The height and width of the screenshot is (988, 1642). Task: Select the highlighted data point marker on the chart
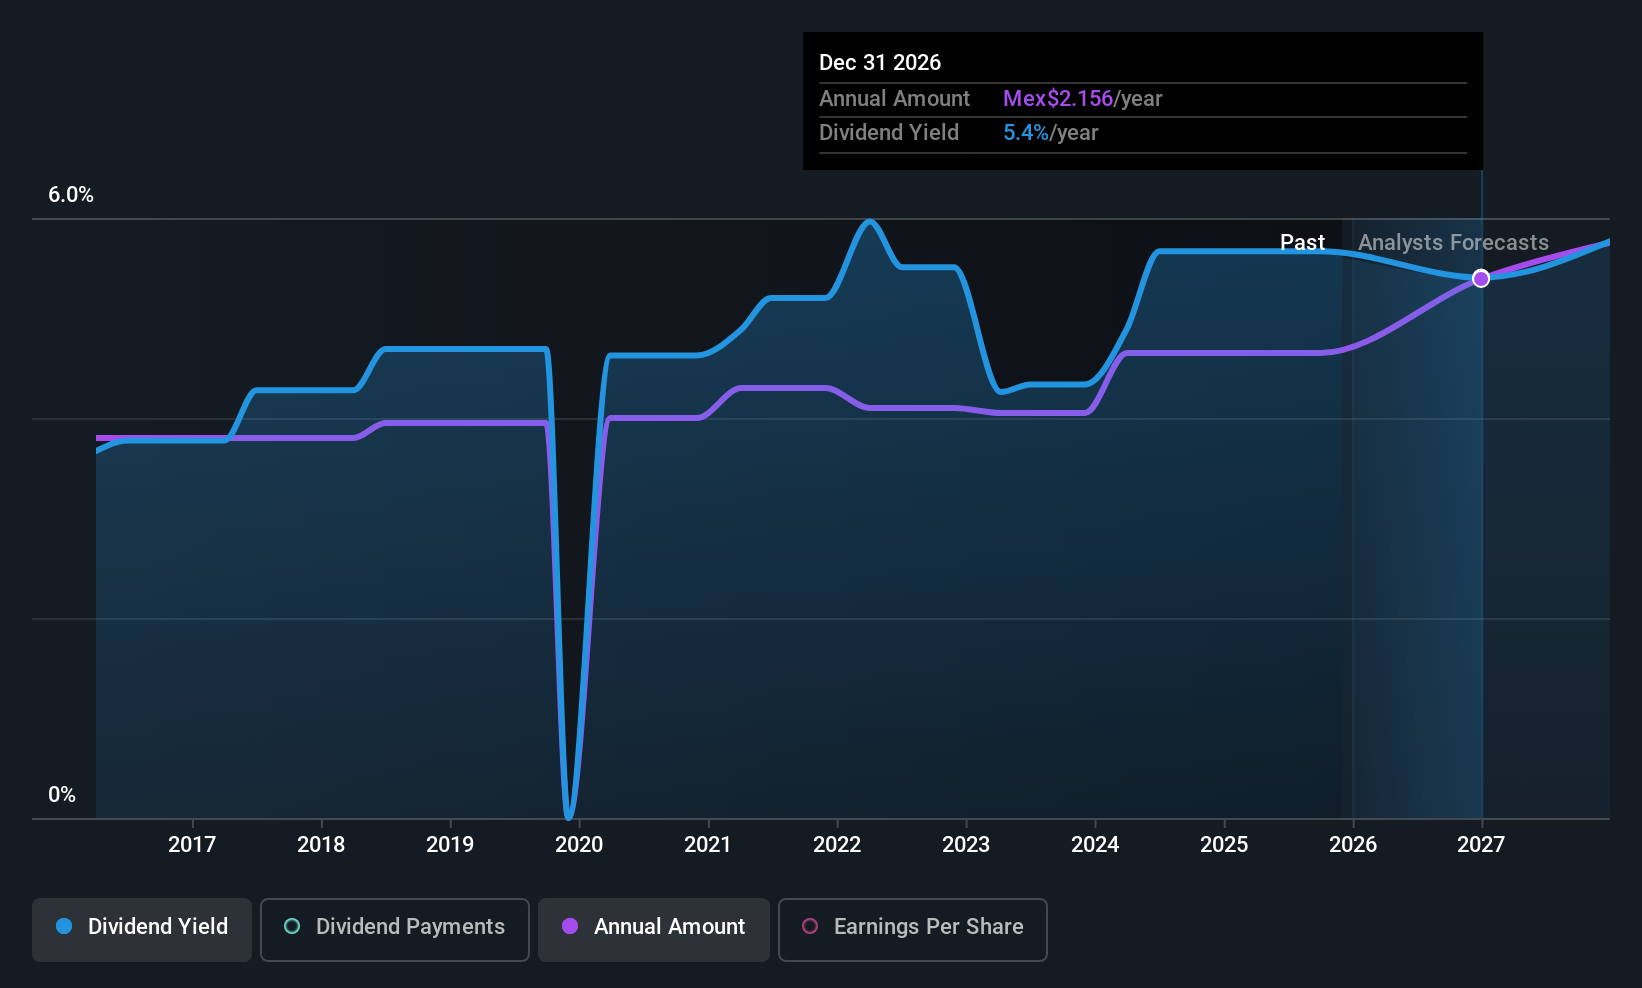[x=1481, y=279]
